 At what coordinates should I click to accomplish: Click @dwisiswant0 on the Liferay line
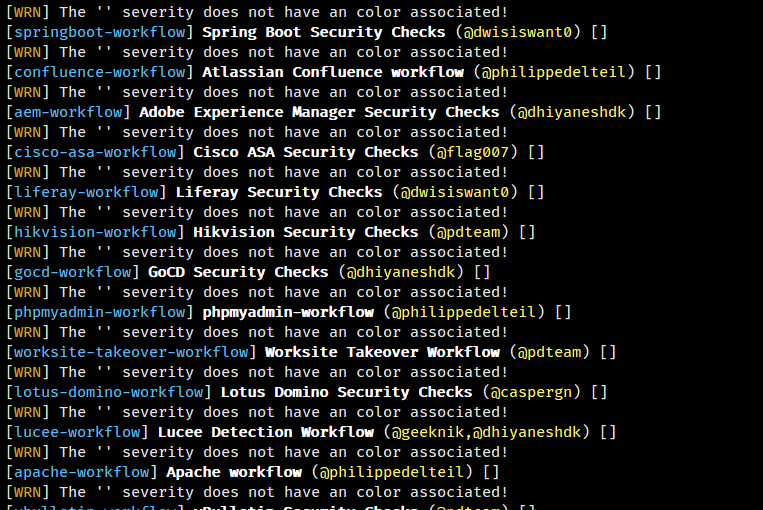(455, 192)
